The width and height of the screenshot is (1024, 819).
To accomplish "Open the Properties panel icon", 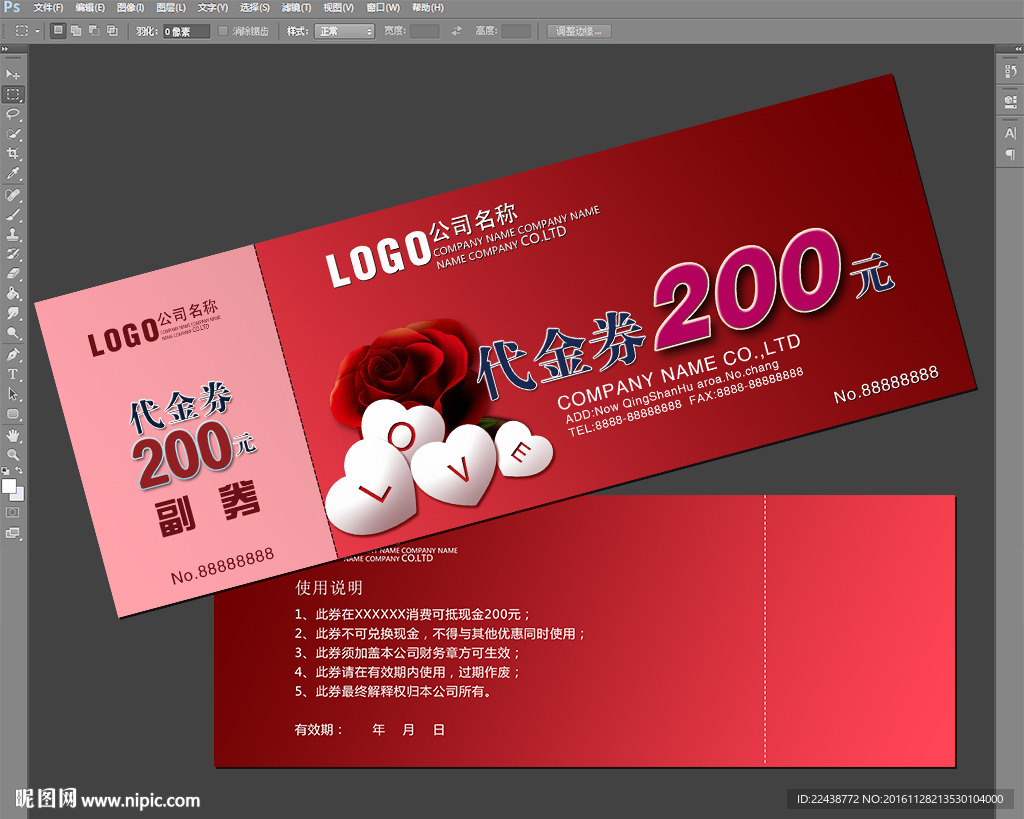I will pos(1010,101).
